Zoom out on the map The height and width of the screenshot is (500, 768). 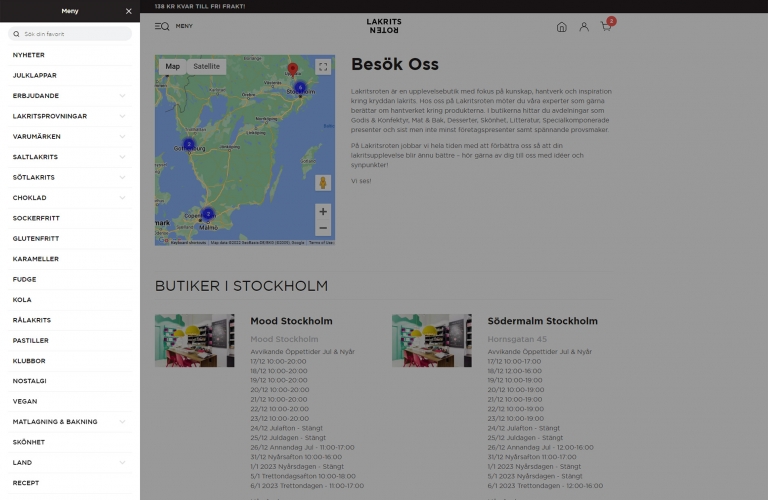tap(323, 228)
